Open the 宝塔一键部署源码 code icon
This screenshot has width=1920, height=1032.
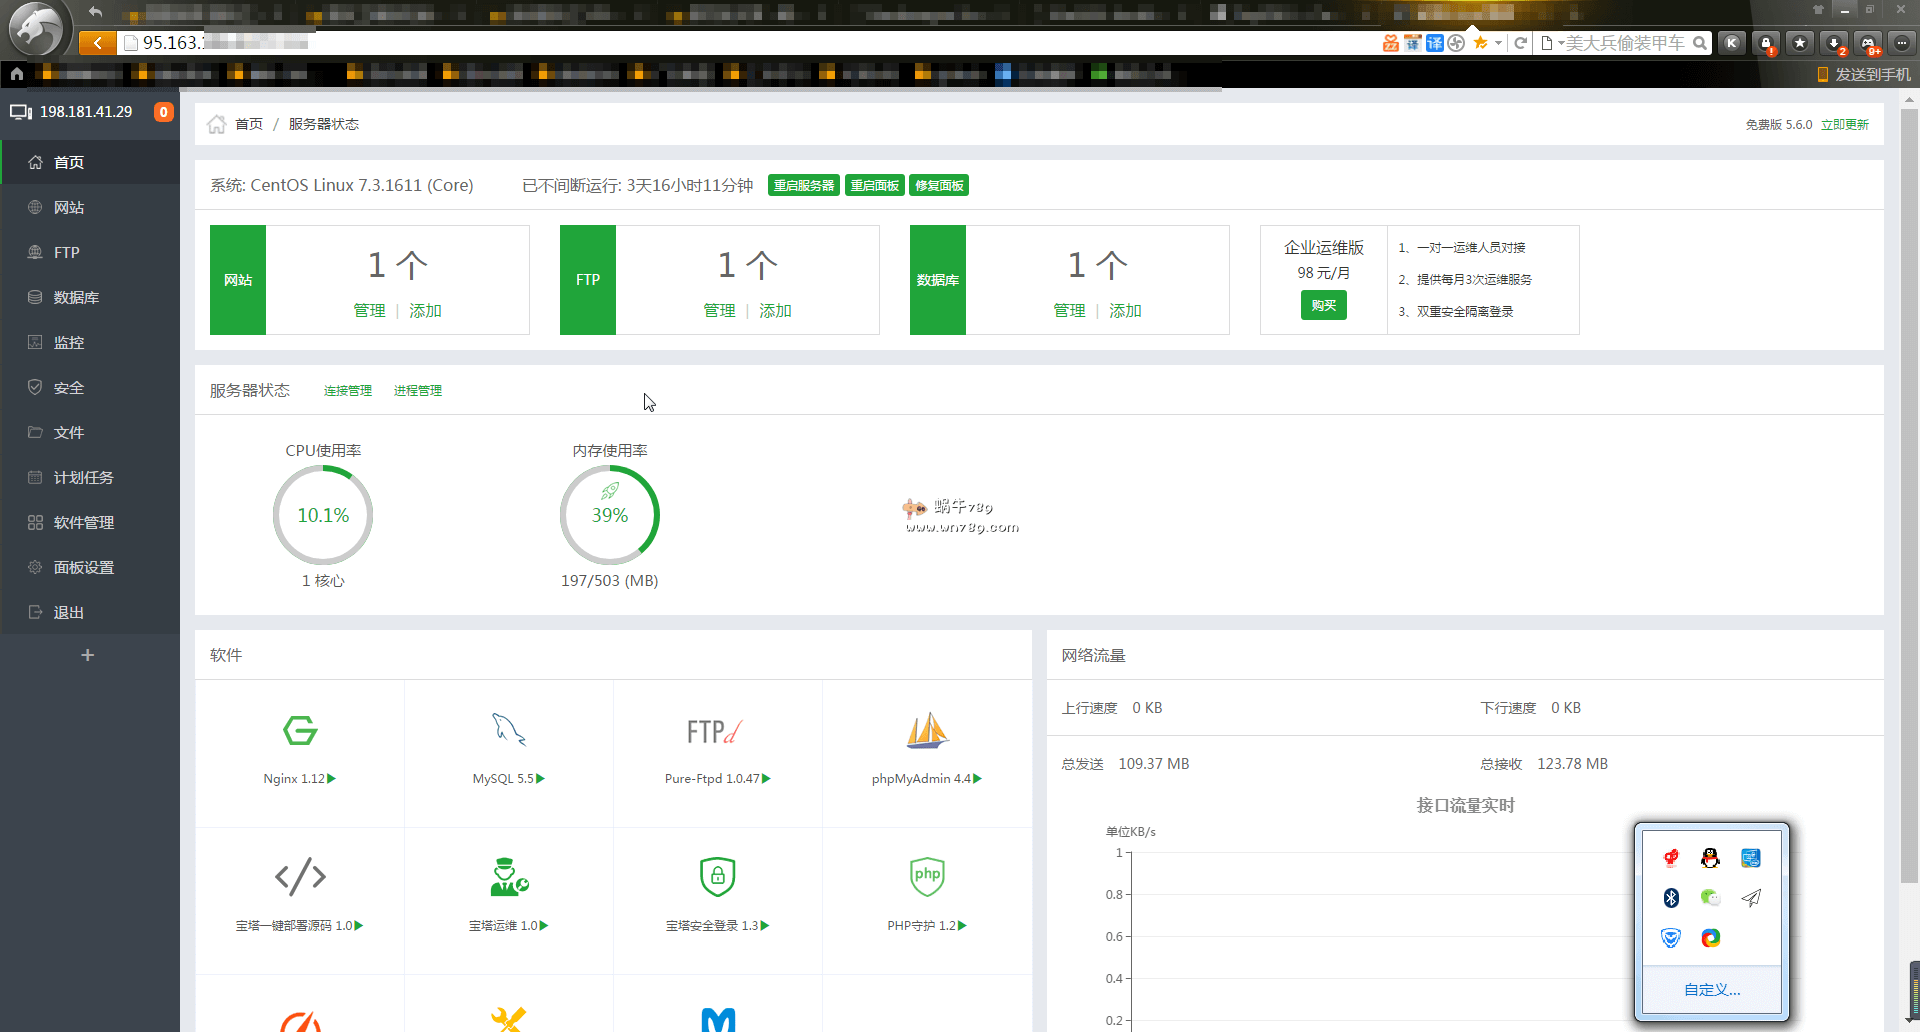[x=299, y=877]
